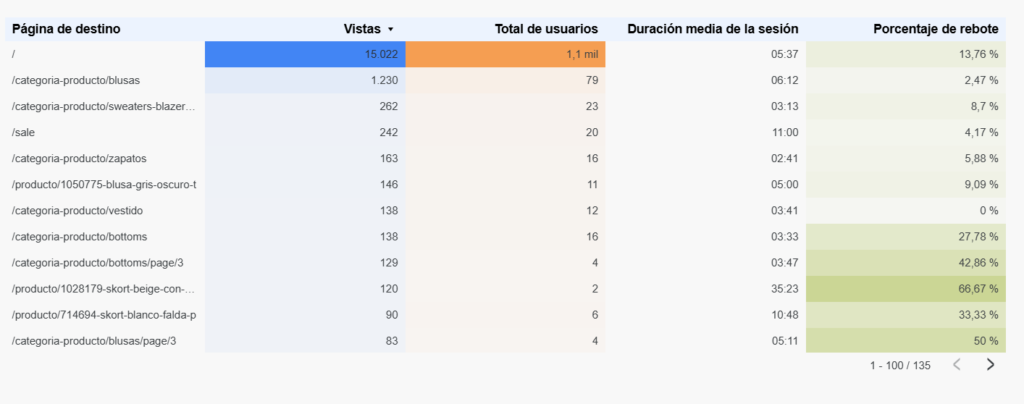Sort by Total de usuarios column
This screenshot has width=1024, height=404.
[546, 29]
